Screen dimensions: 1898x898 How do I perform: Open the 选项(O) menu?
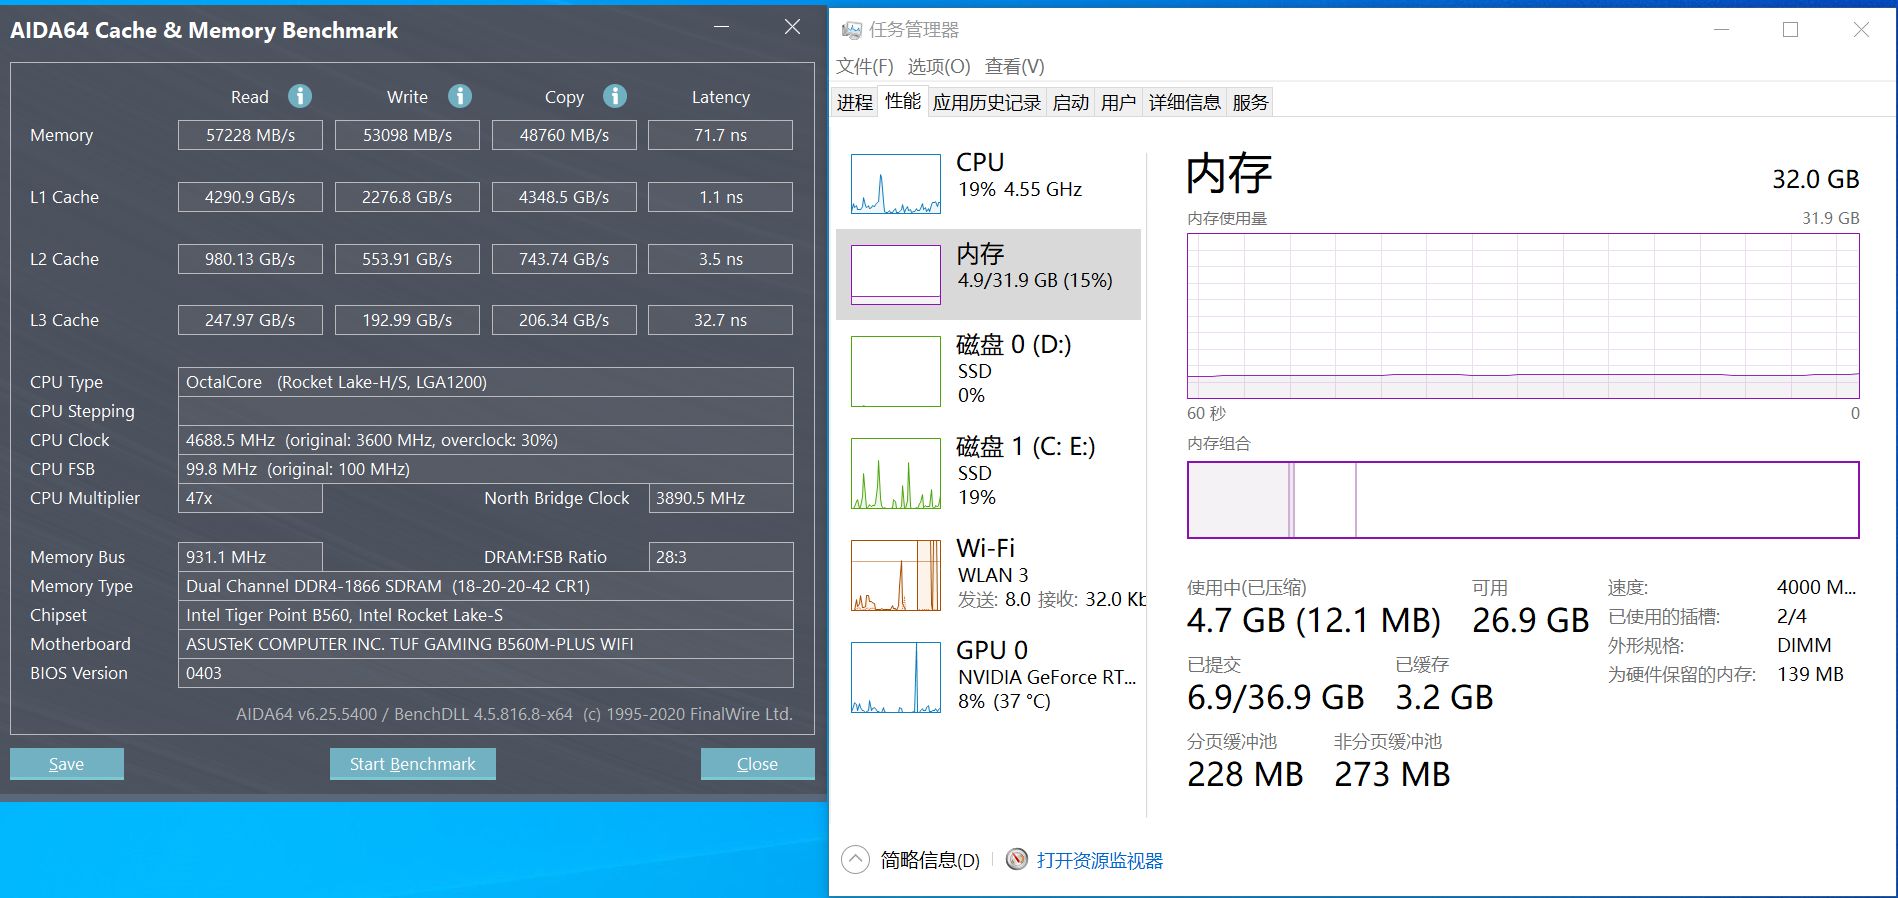939,66
